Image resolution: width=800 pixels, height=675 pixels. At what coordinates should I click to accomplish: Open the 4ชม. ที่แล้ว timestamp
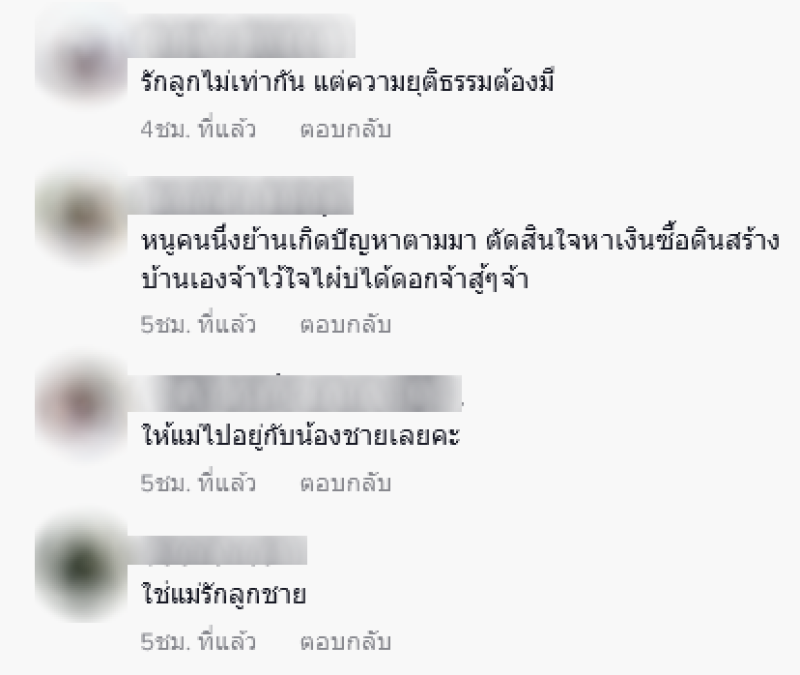point(198,130)
